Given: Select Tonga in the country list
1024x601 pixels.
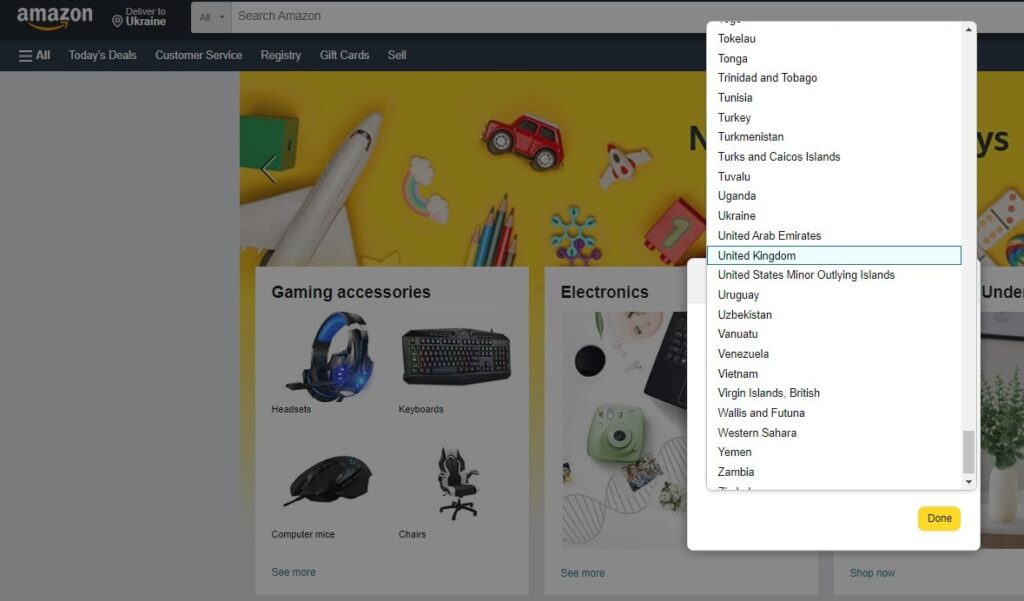Looking at the screenshot, I should tap(732, 58).
